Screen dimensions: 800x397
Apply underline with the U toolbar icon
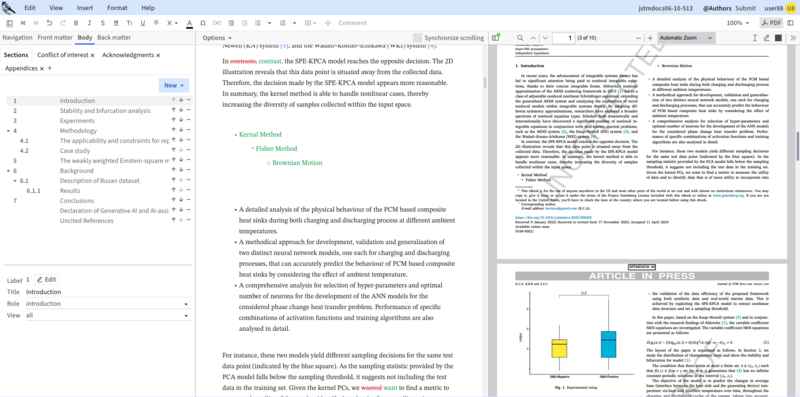142,23
